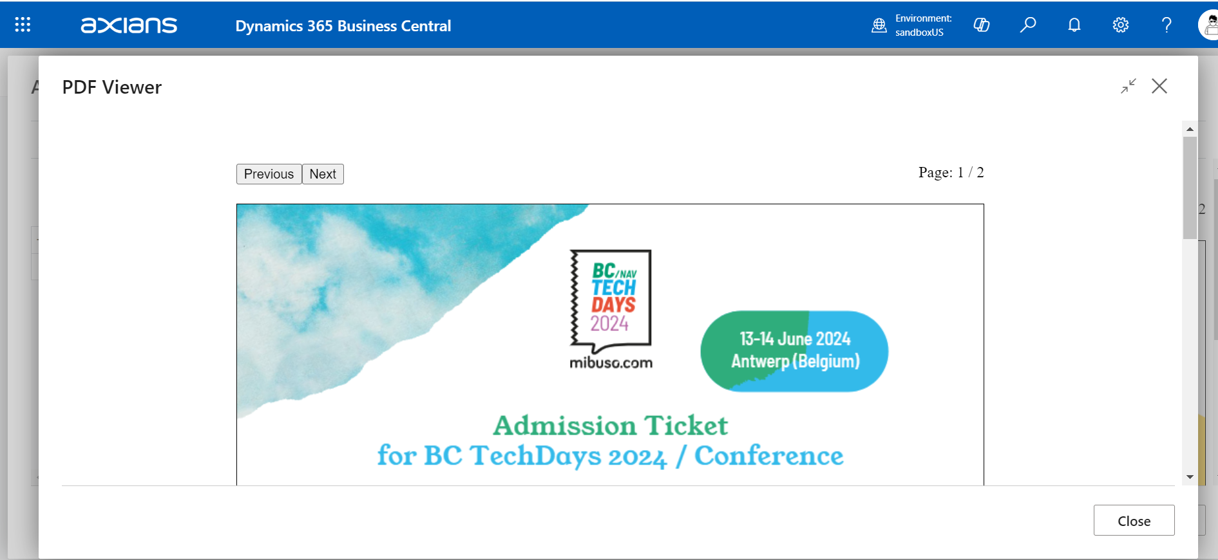The width and height of the screenshot is (1218, 560).
Task: Open the Copilot icon in header
Action: point(981,25)
